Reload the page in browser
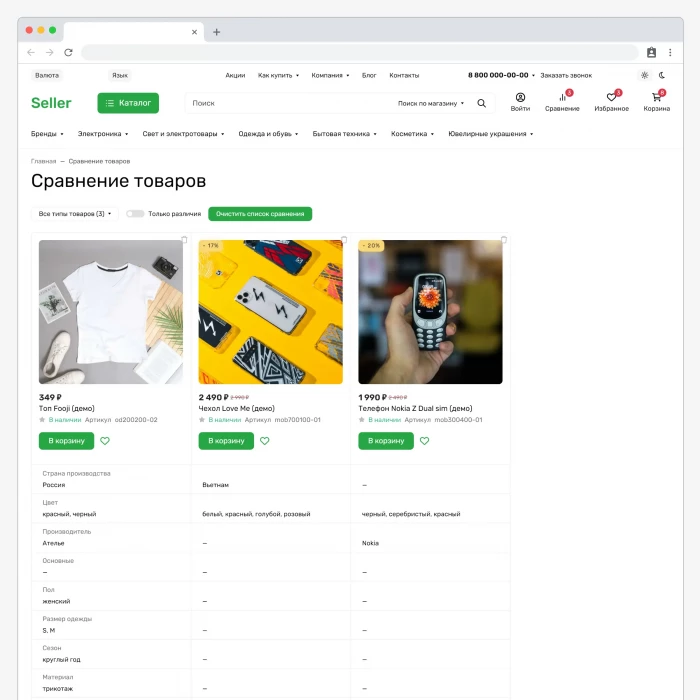The width and height of the screenshot is (700, 700). (x=68, y=52)
